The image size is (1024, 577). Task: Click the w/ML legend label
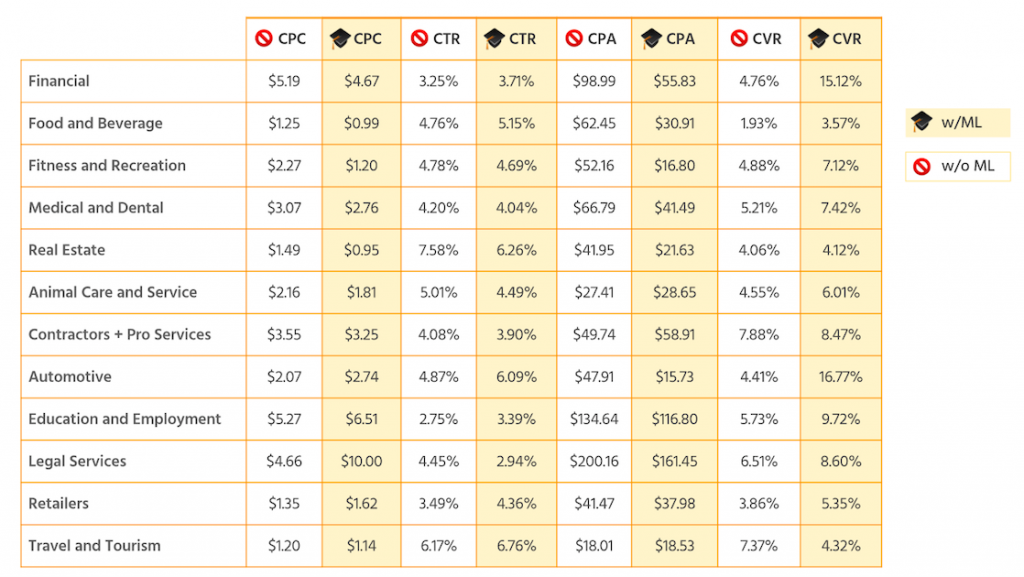(x=963, y=122)
